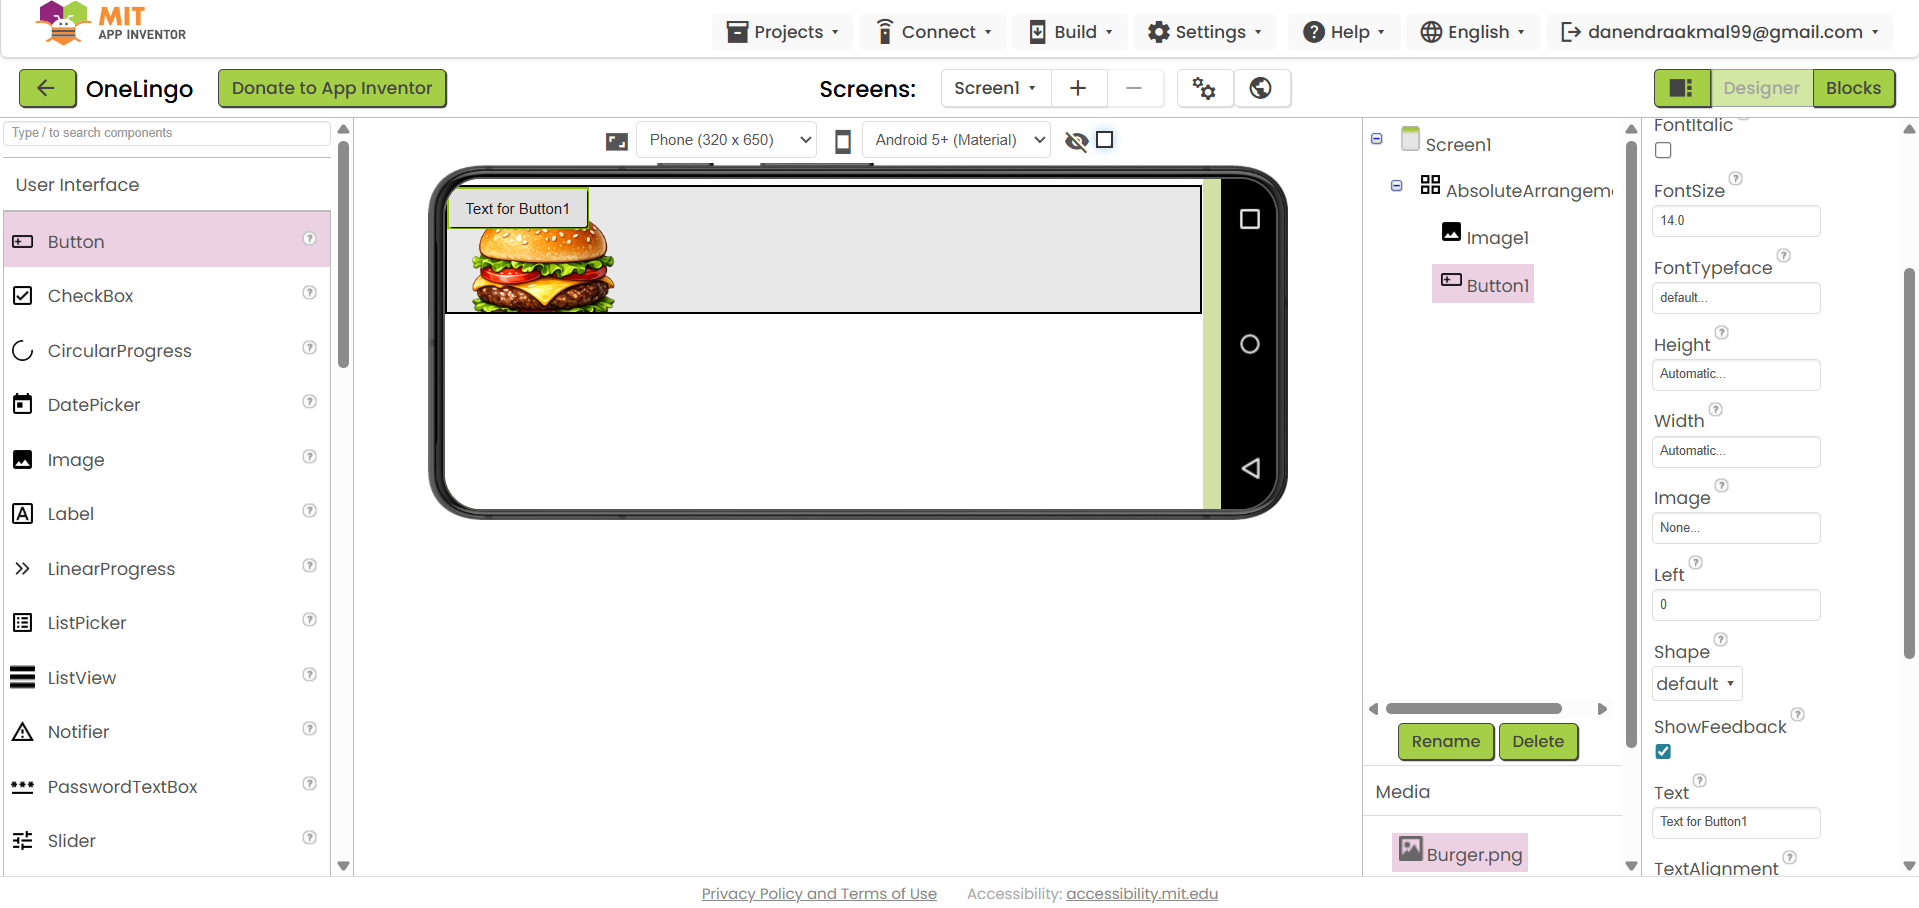Add a new screen with plus icon
This screenshot has height=908, width=1919.
pyautogui.click(x=1078, y=88)
